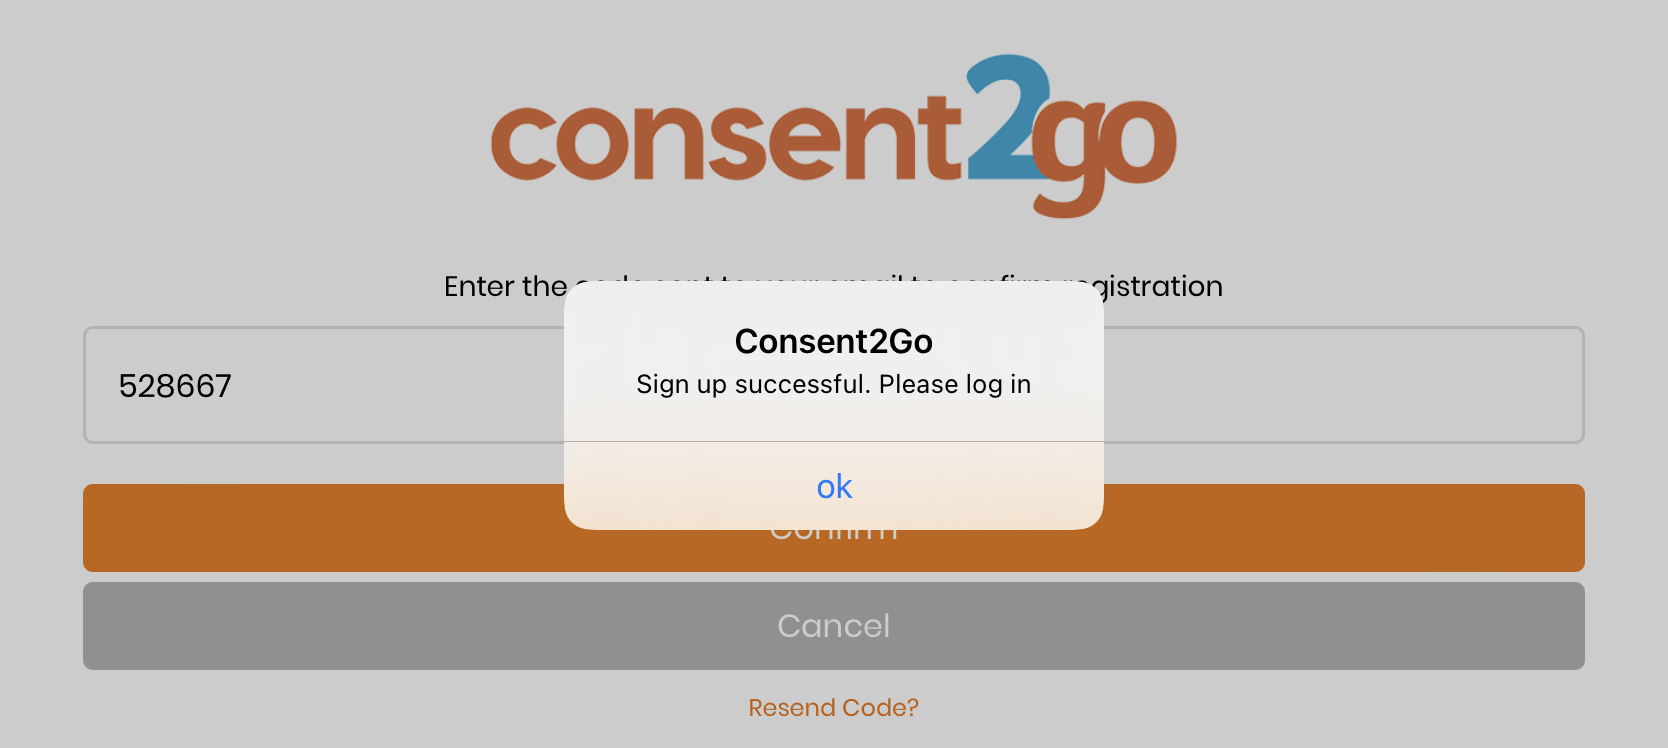The height and width of the screenshot is (748, 1668).
Task: Cancel the email confirmation process
Action: 833,625
